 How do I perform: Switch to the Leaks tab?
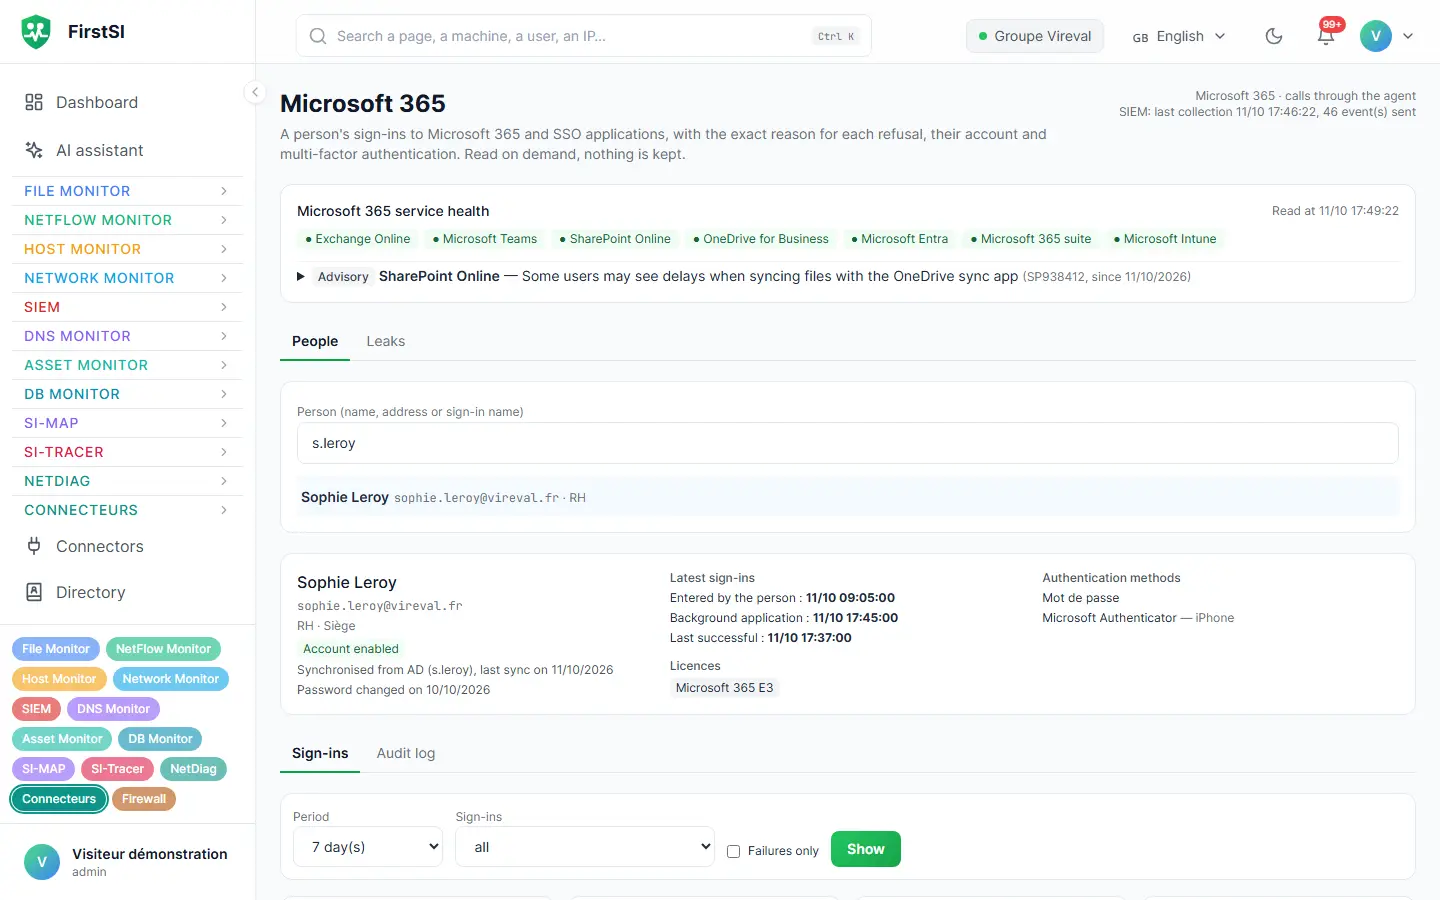386,341
